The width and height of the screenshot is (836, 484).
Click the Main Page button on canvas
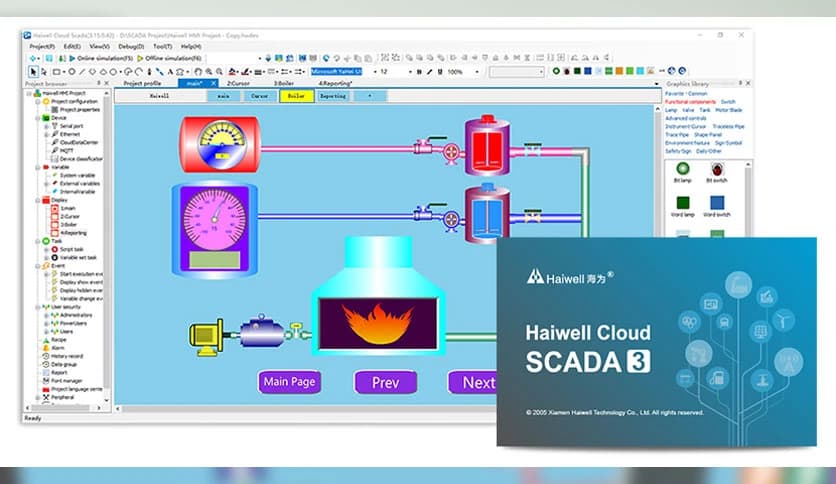[290, 382]
